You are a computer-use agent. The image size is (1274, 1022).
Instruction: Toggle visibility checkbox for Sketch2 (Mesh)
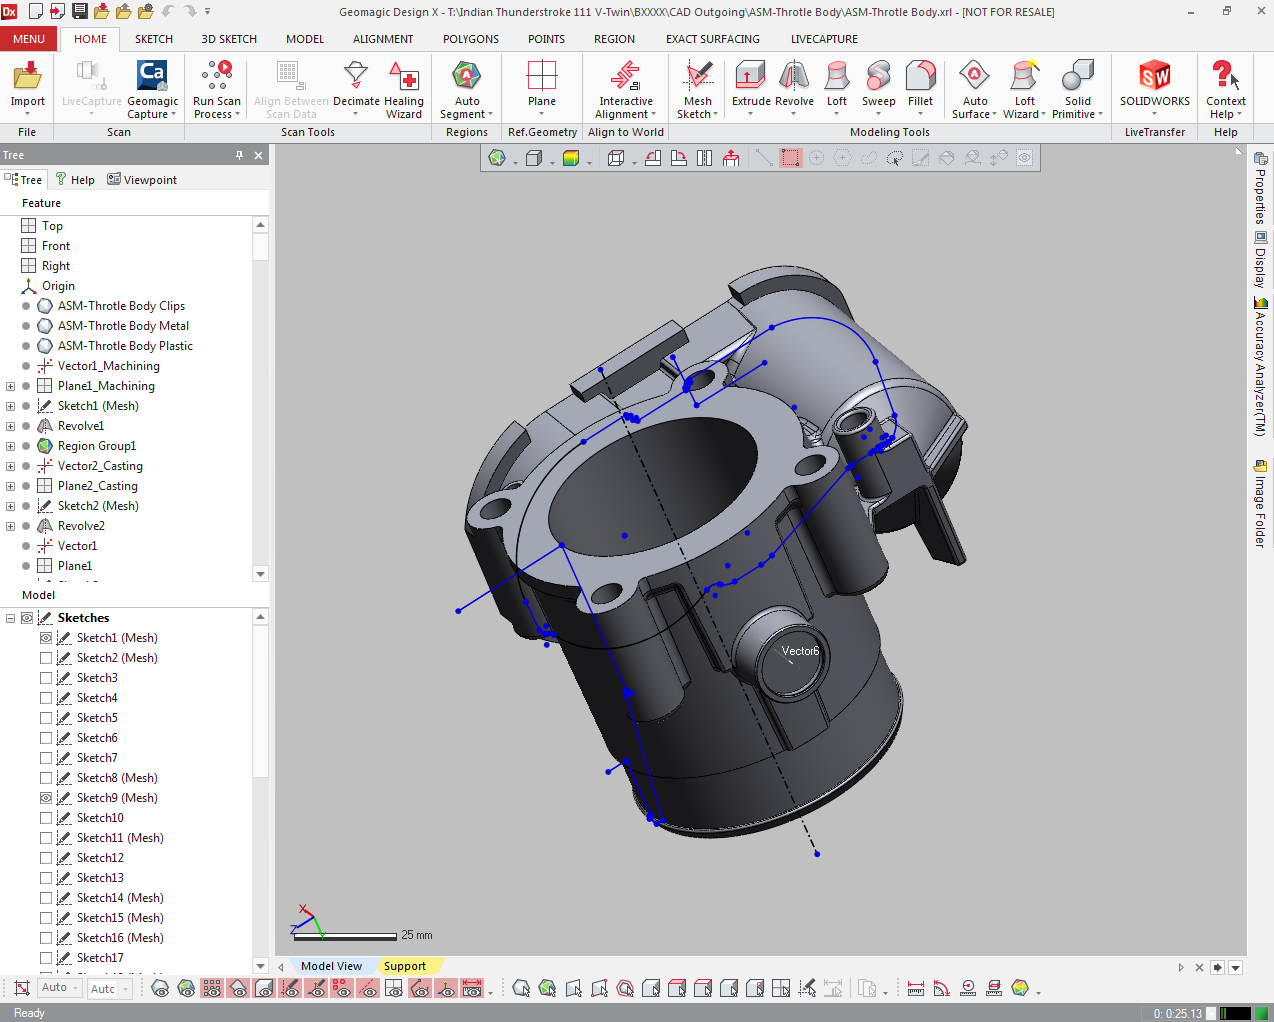coord(46,658)
